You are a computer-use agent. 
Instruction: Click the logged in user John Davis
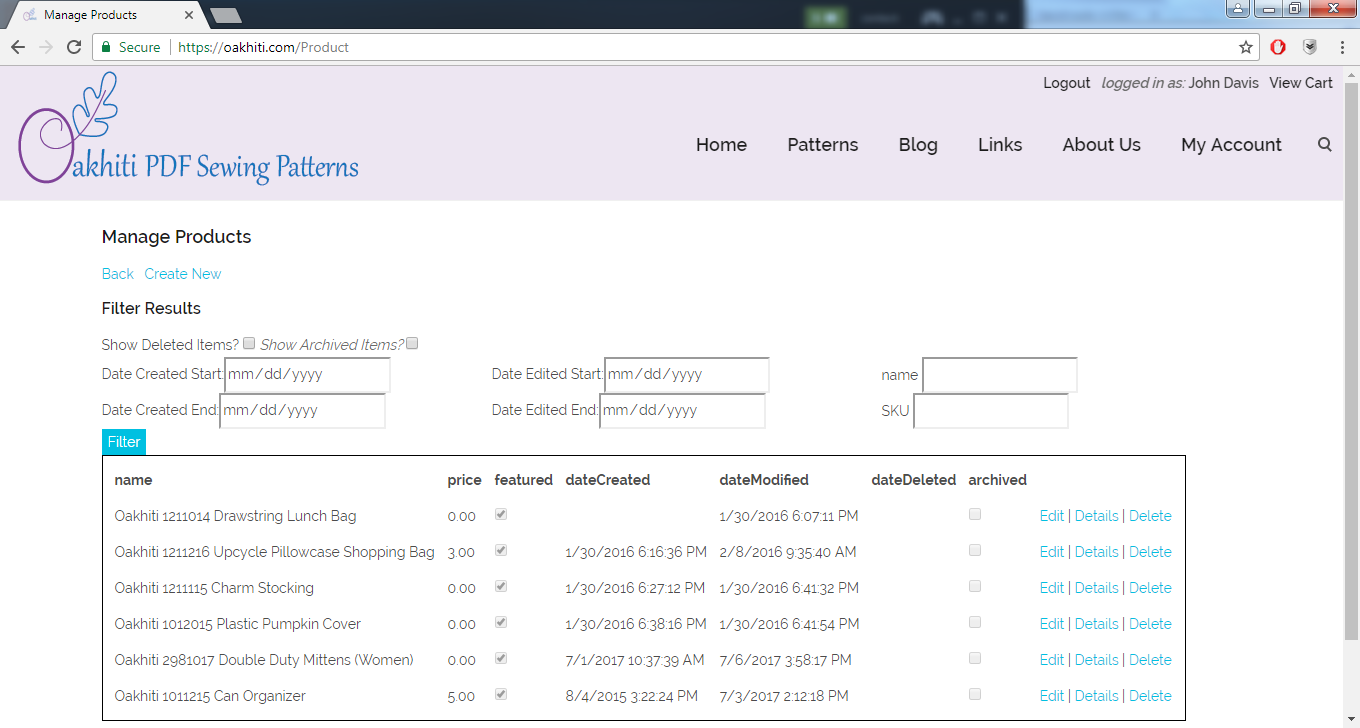click(x=1223, y=83)
